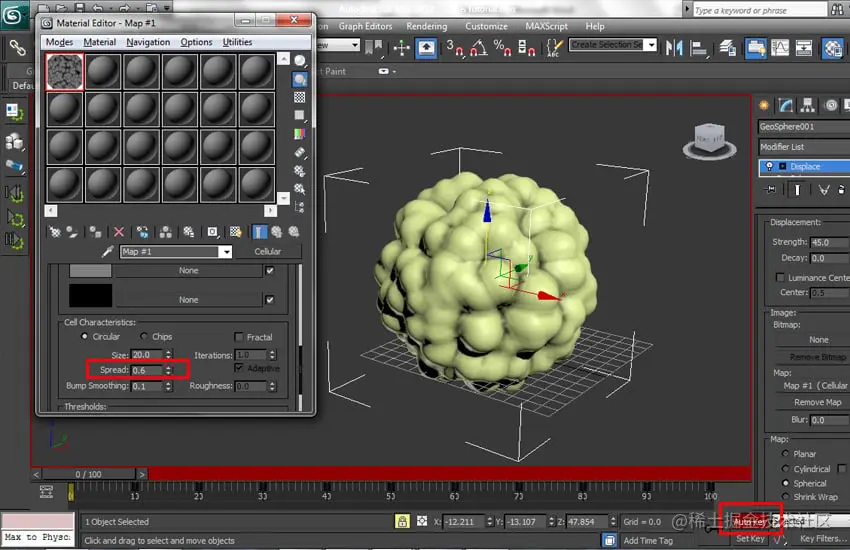Toggle Show End Result icon
Image resolution: width=850 pixels, height=550 pixels.
point(260,232)
